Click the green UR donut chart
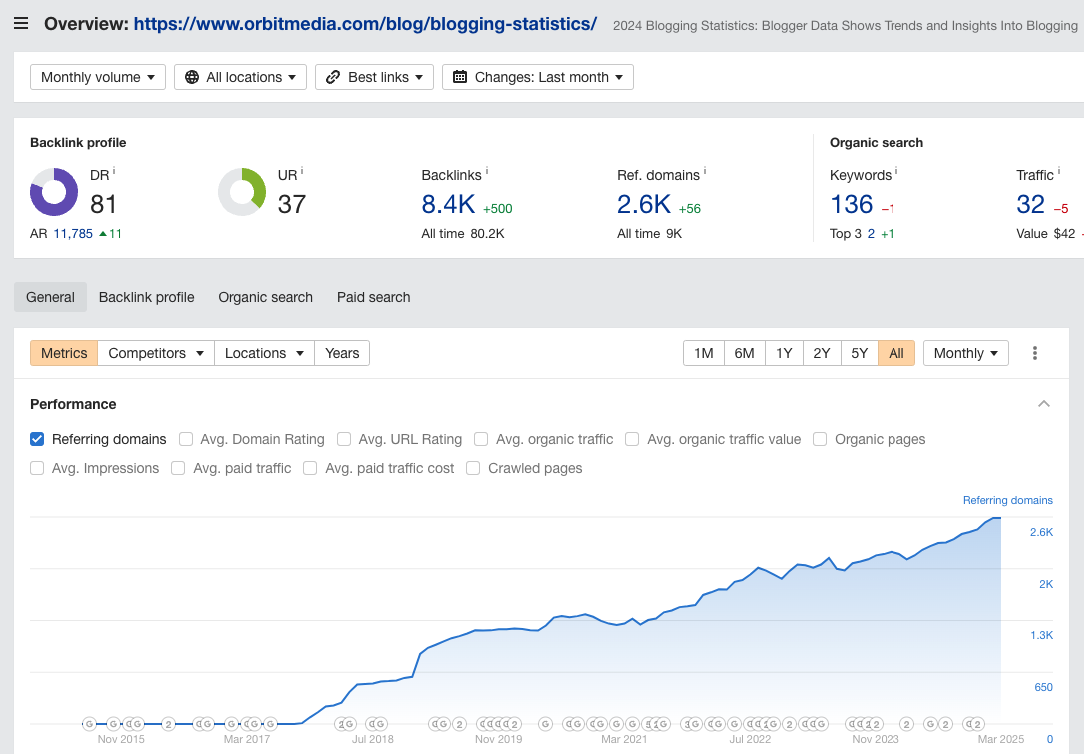 pyautogui.click(x=242, y=192)
